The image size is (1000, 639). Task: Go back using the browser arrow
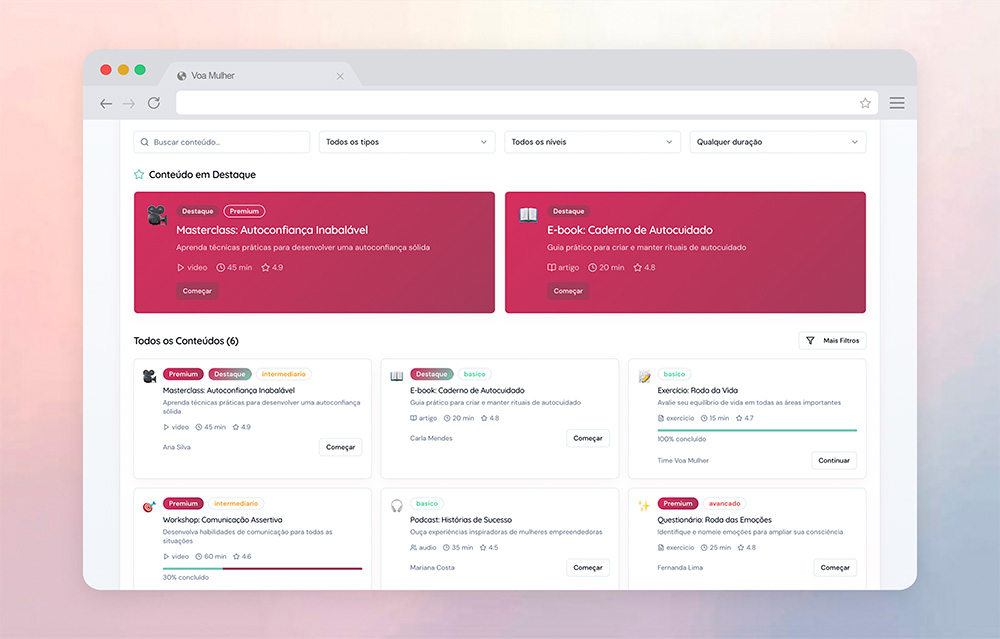click(x=106, y=103)
